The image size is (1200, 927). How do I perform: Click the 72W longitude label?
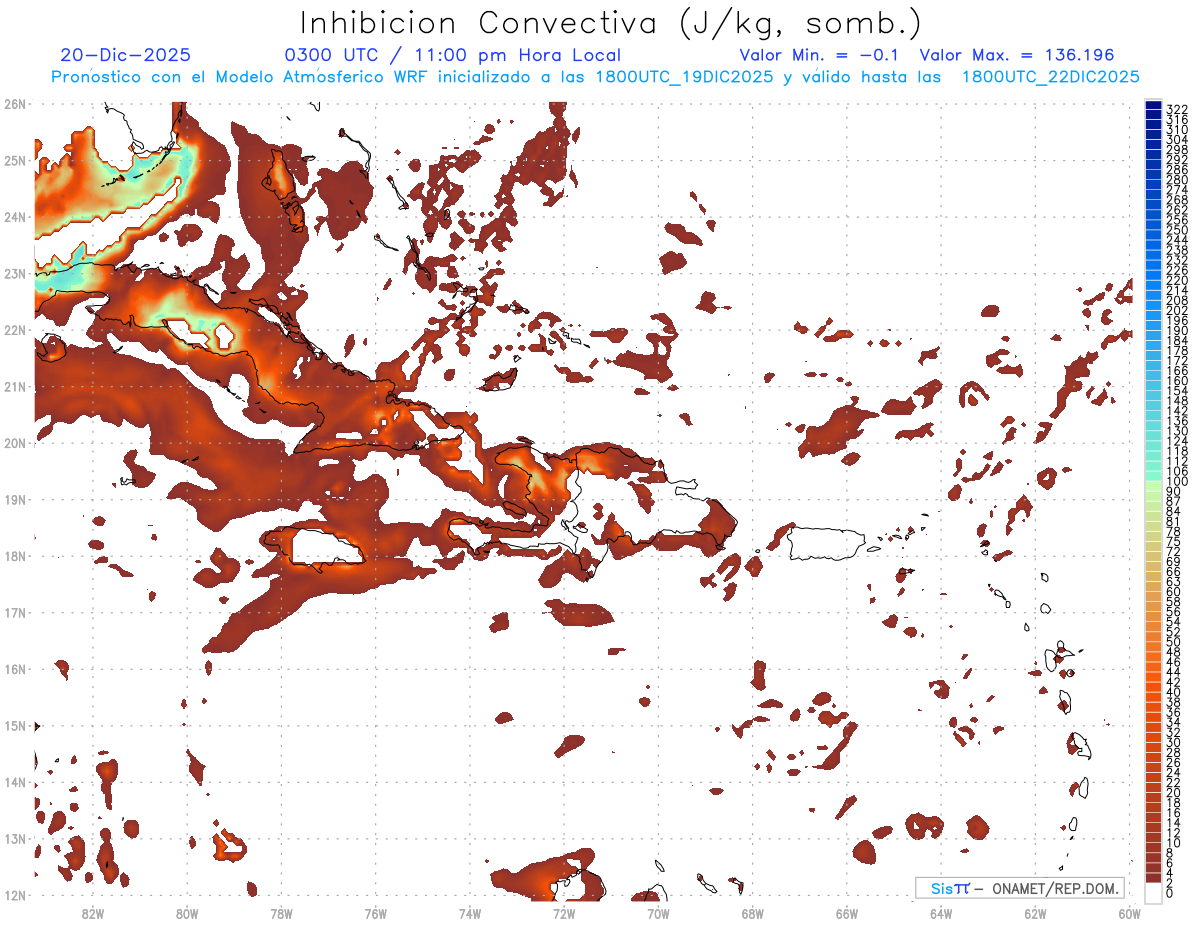(x=564, y=913)
